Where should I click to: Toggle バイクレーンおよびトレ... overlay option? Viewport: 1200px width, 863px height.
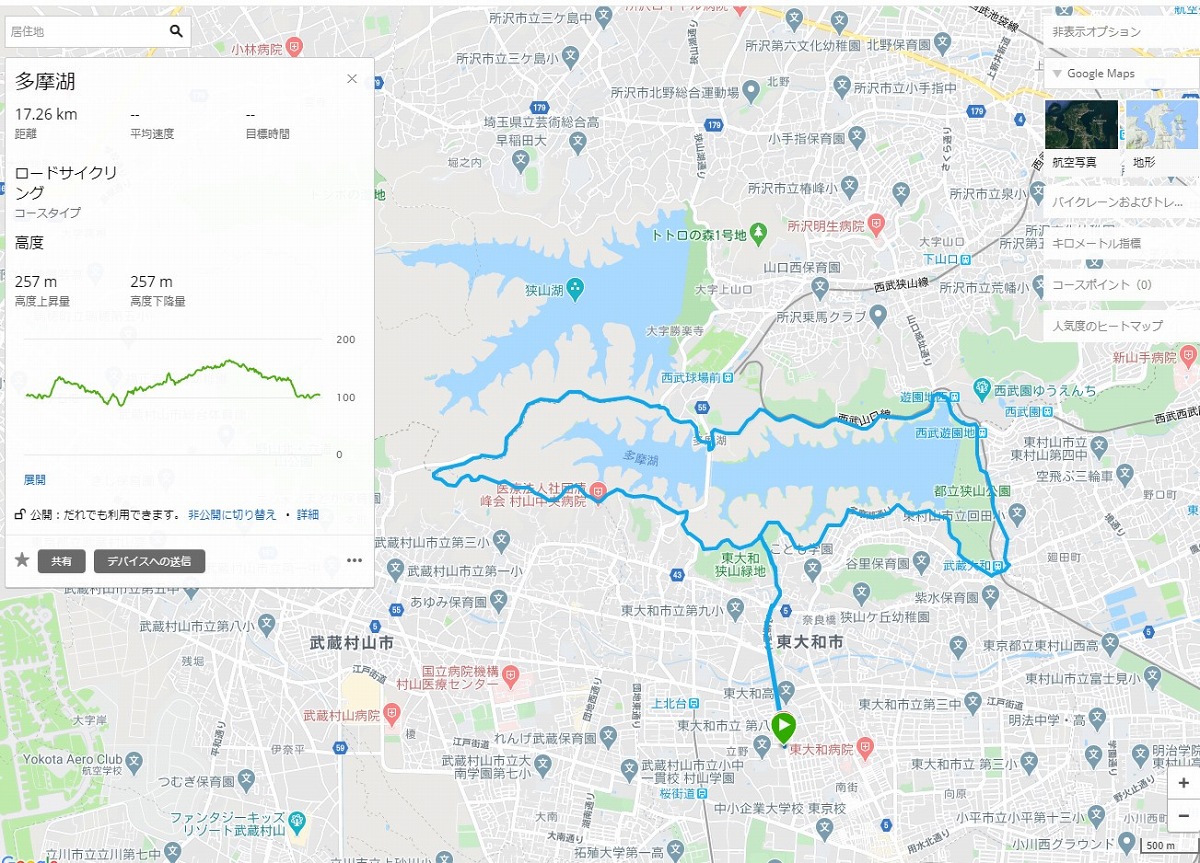[x=1121, y=202]
